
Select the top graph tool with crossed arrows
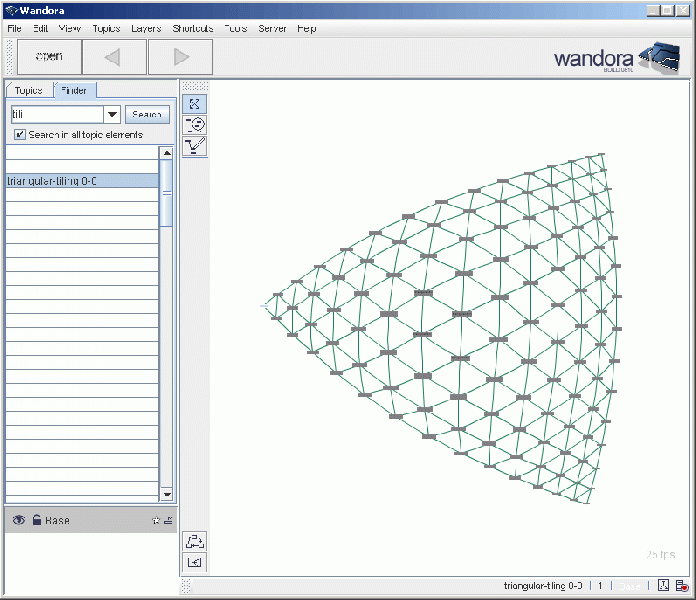click(195, 104)
